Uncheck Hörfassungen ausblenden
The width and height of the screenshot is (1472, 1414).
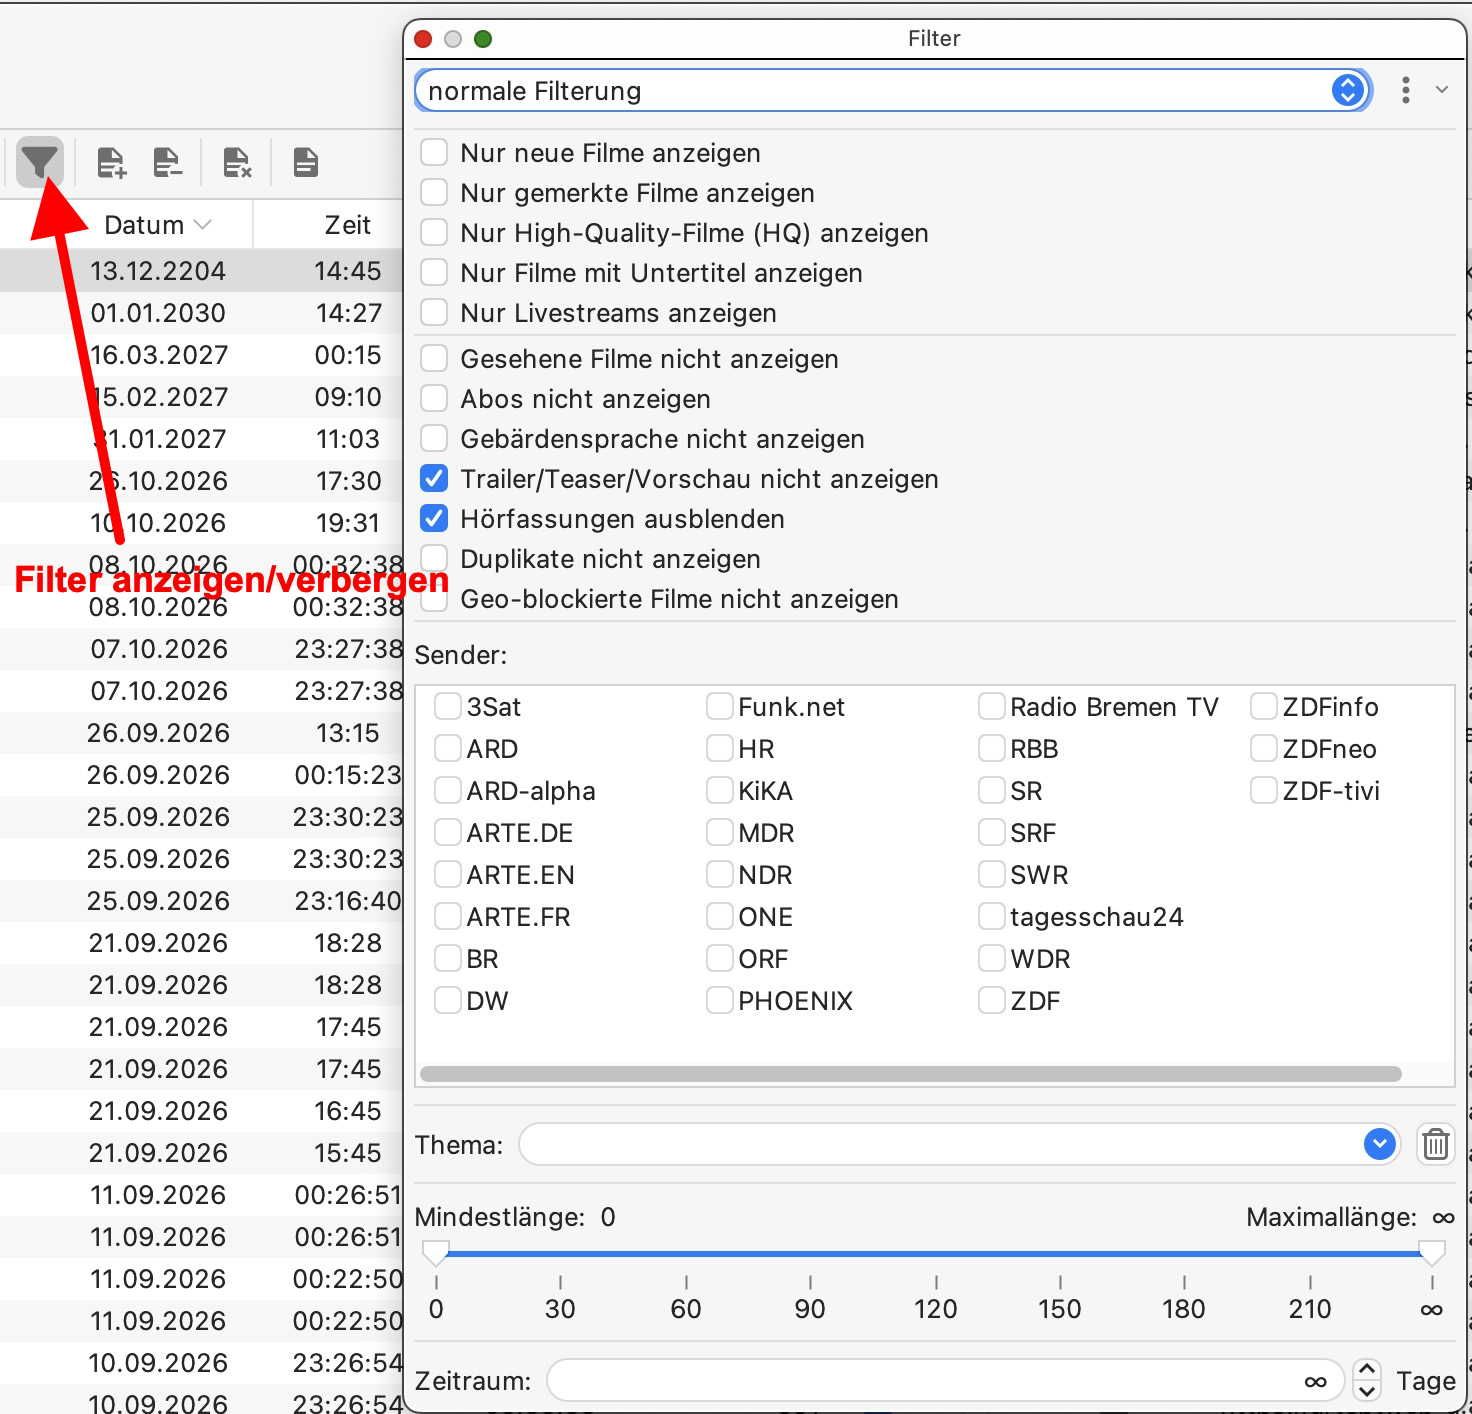coord(434,518)
